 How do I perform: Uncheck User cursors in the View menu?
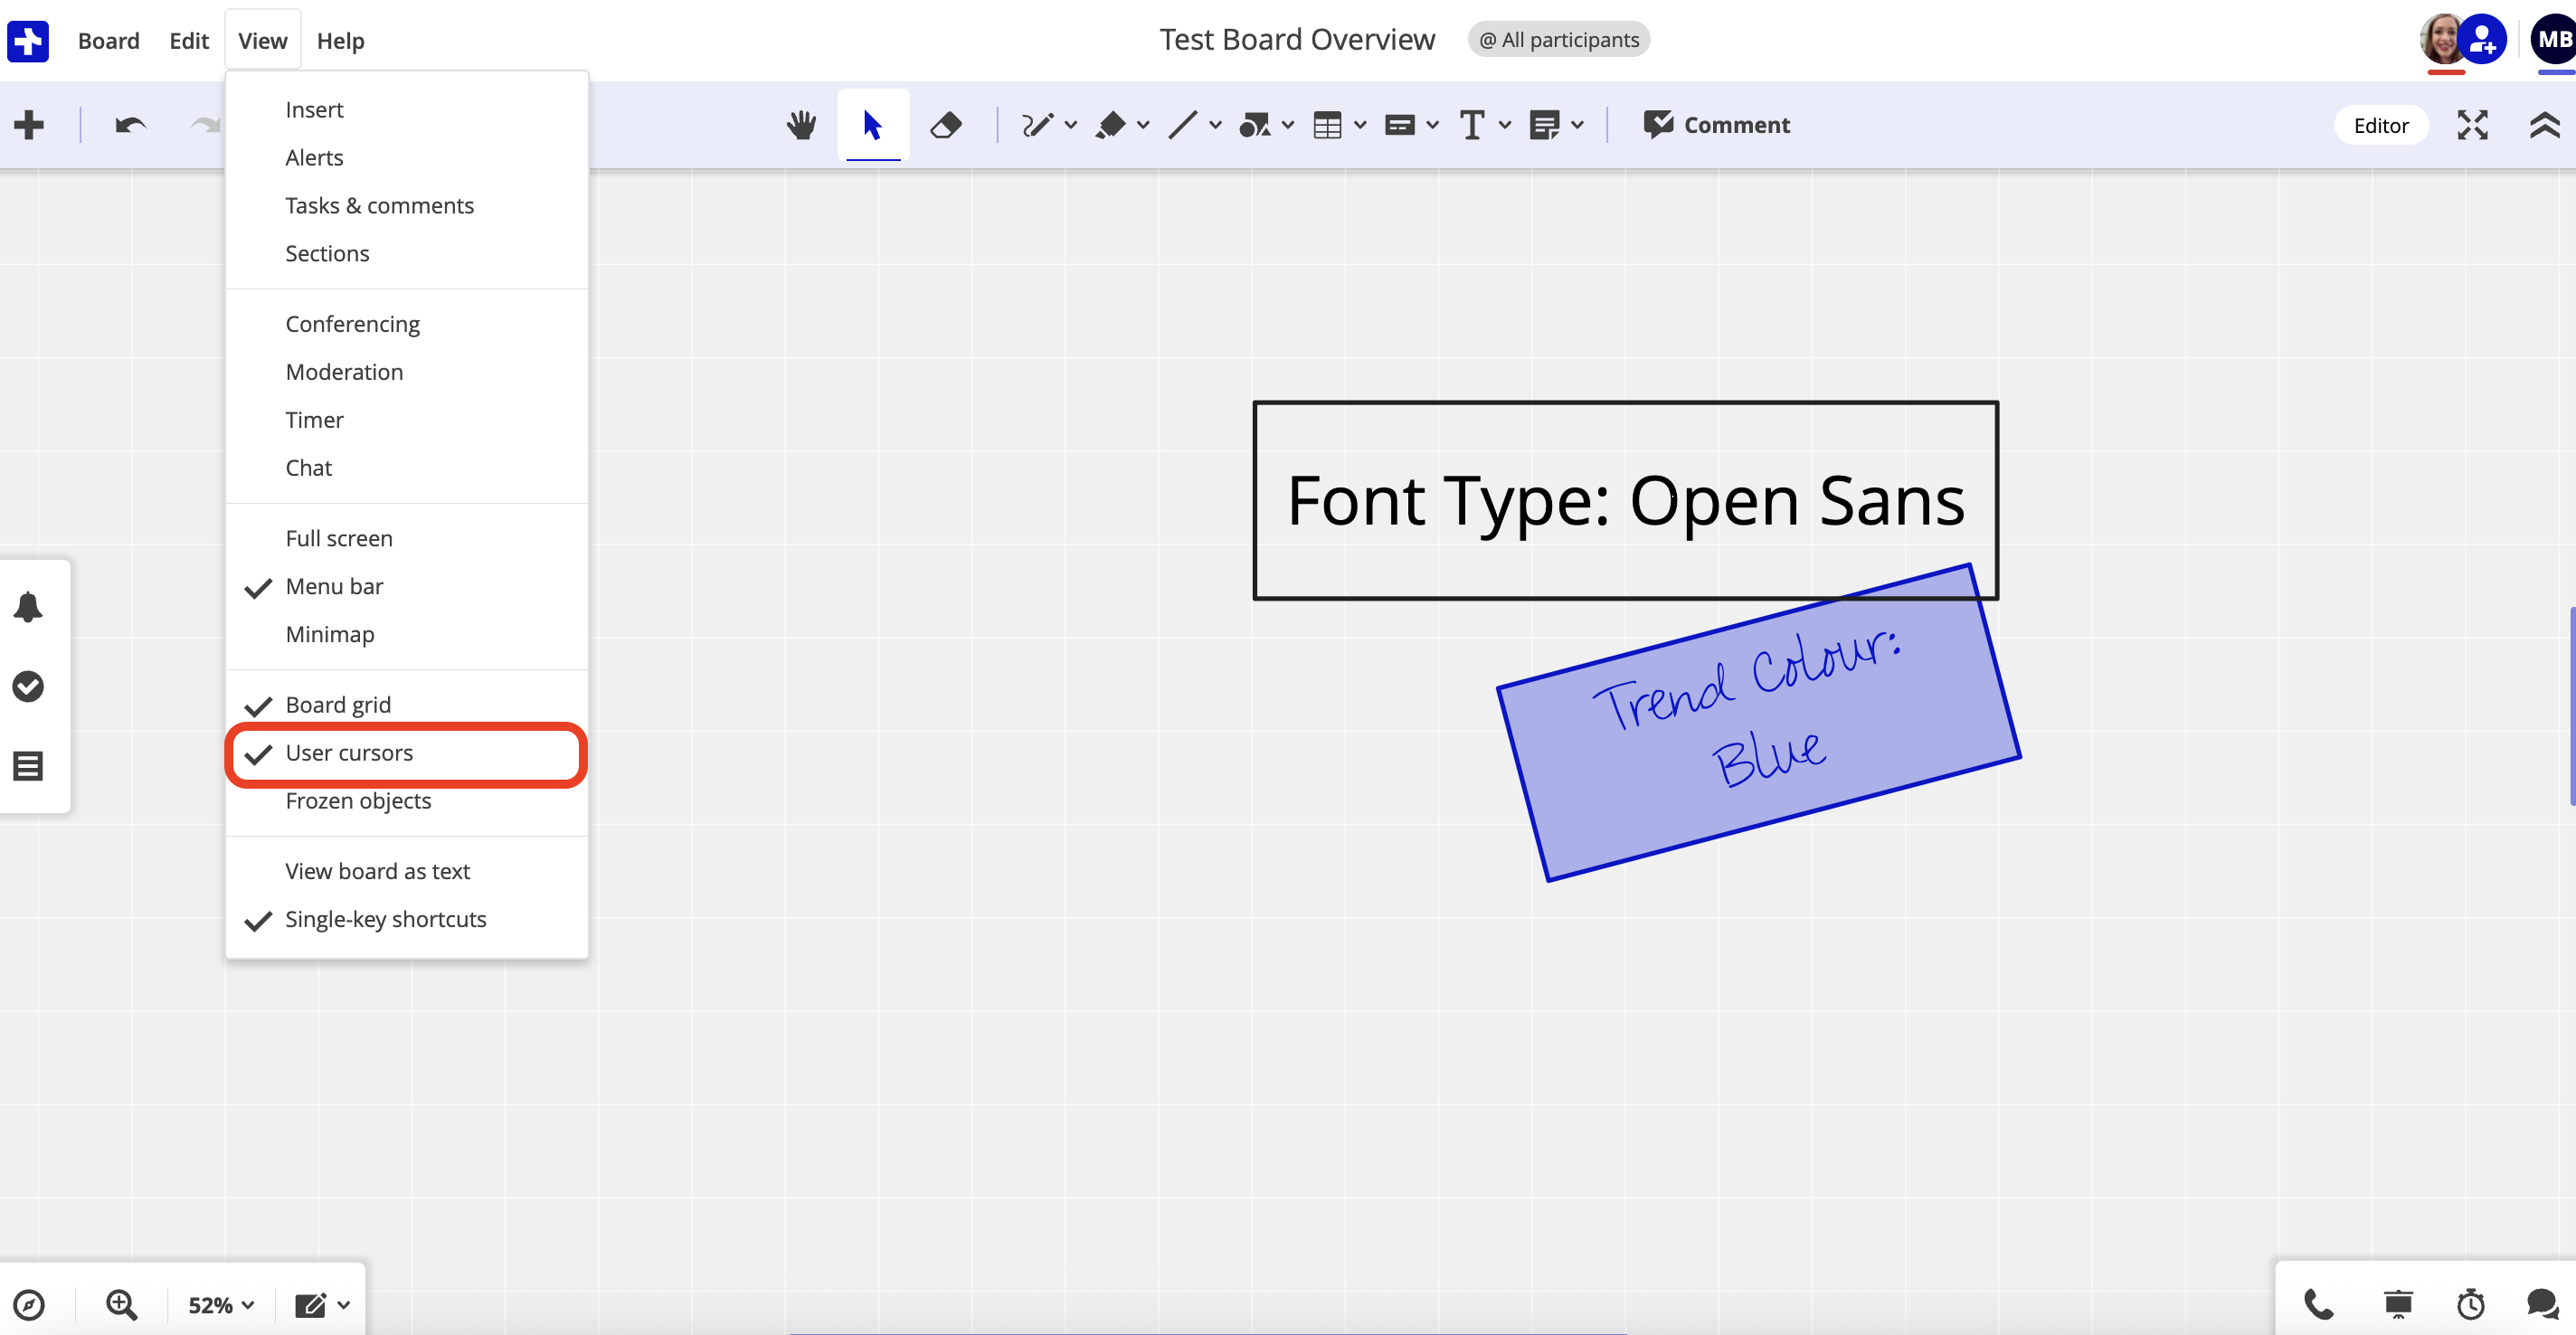click(x=349, y=753)
